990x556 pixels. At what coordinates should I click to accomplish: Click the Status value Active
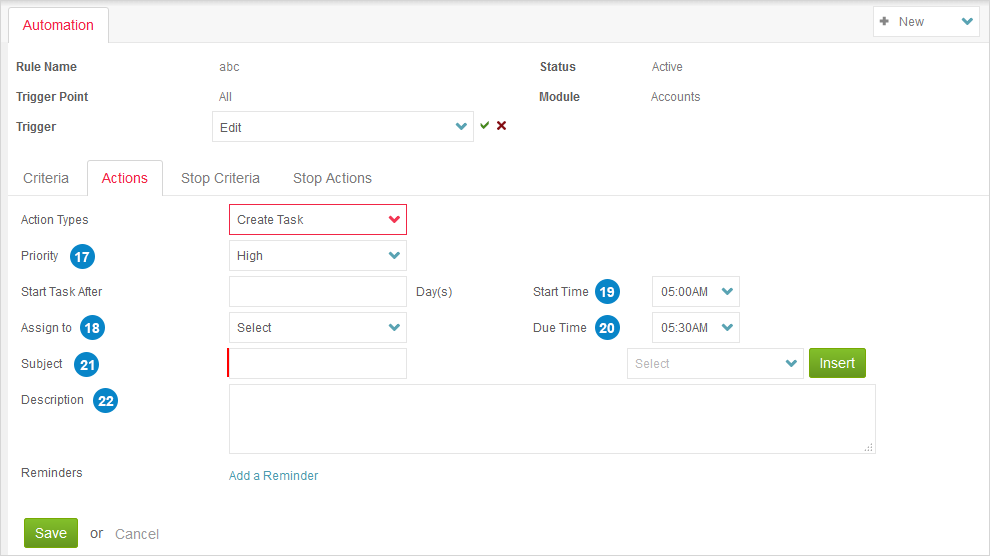pos(667,67)
